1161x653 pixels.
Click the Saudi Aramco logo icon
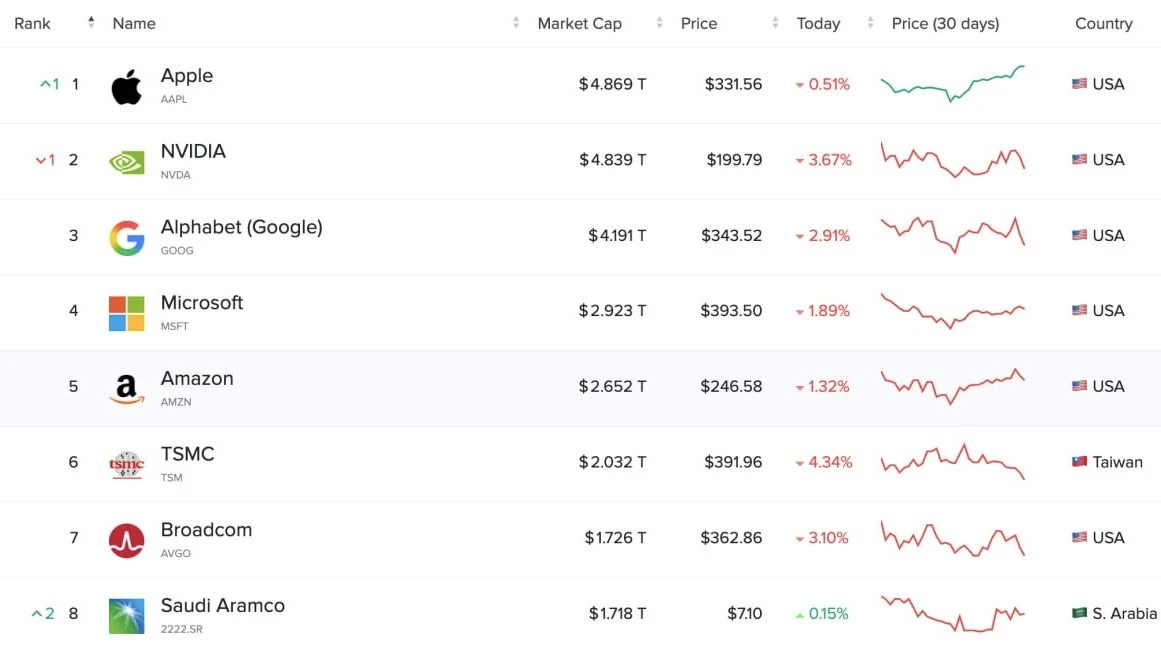[127, 616]
